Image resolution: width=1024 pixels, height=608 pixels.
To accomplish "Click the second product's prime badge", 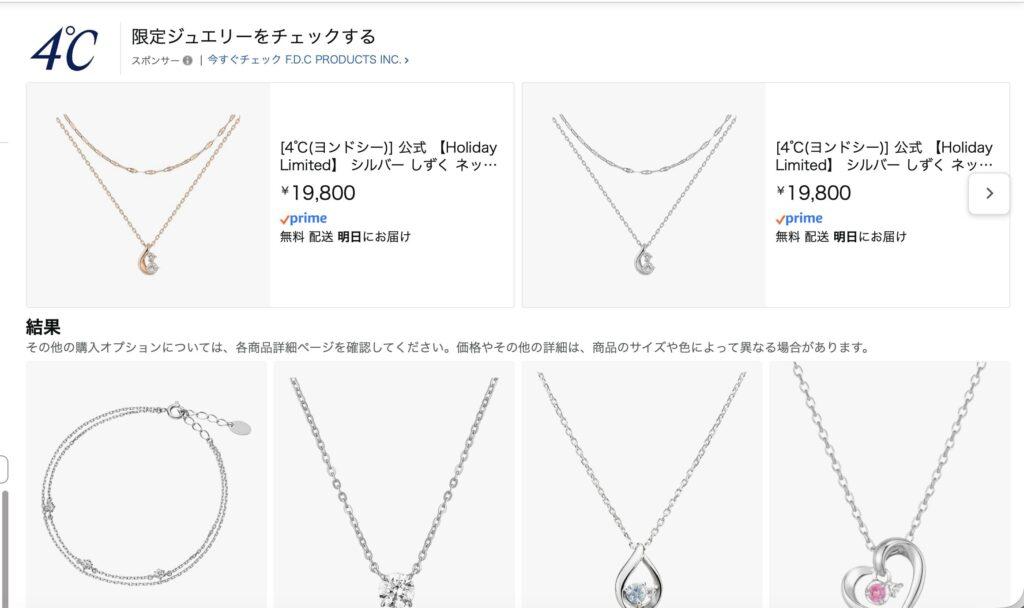I will (x=799, y=218).
